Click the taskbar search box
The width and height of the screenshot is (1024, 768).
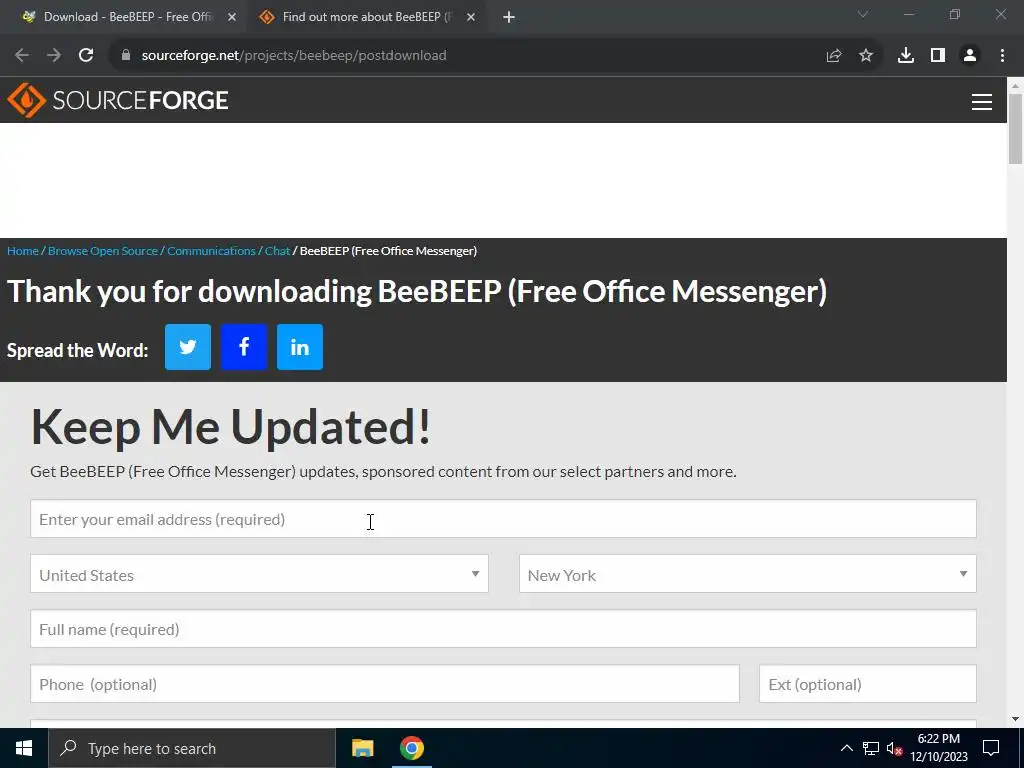tap(192, 748)
